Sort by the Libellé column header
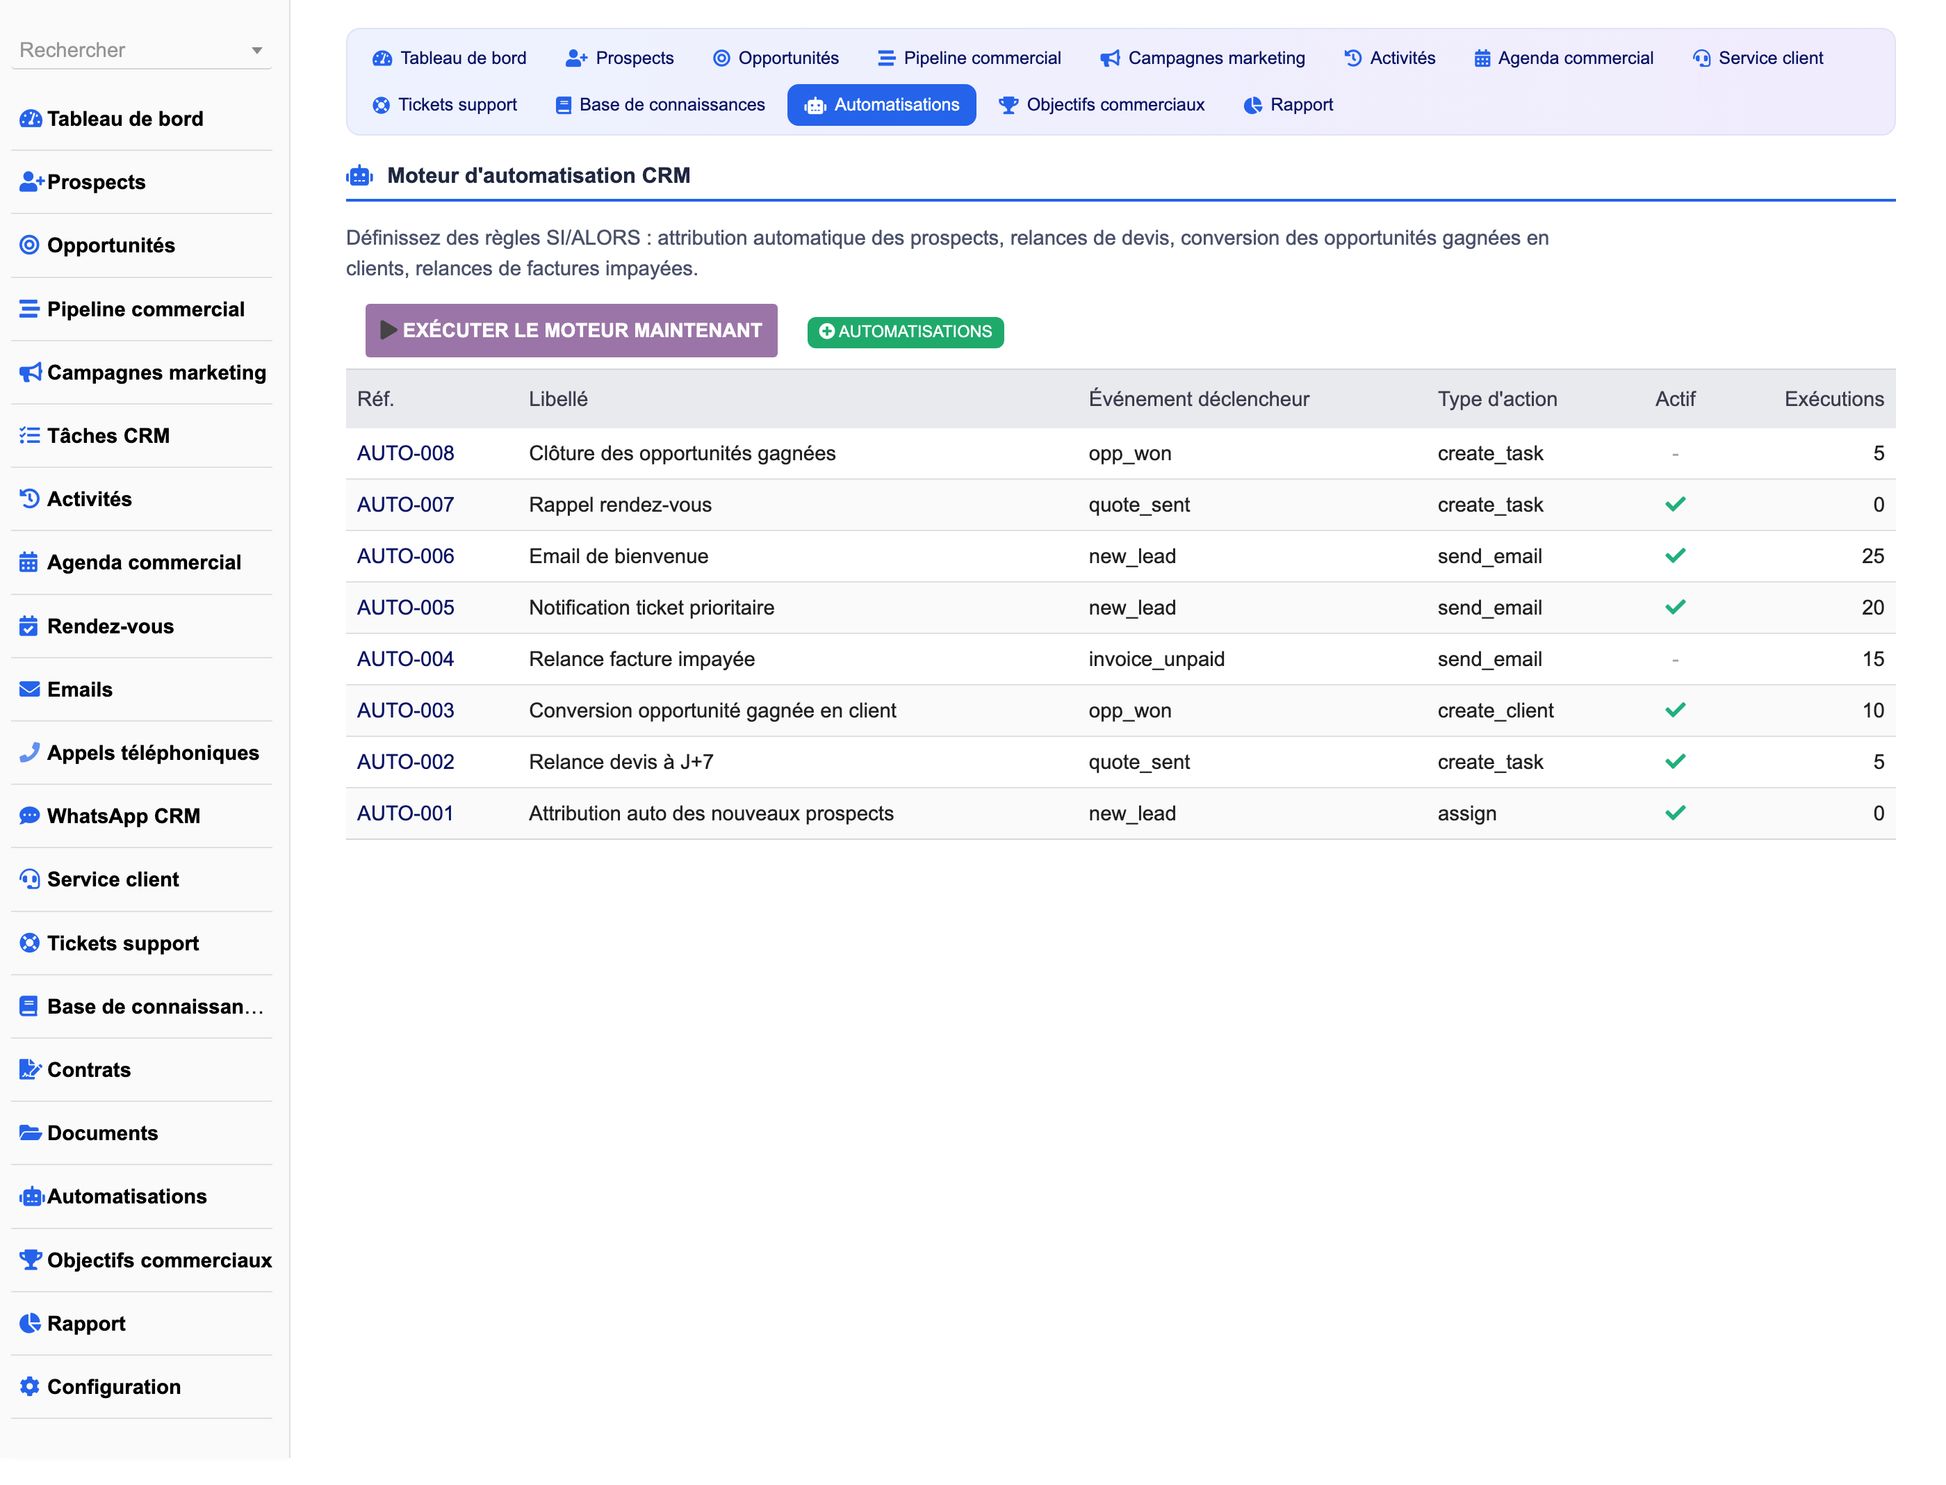Viewport: 1946px width, 1485px height. 558,399
